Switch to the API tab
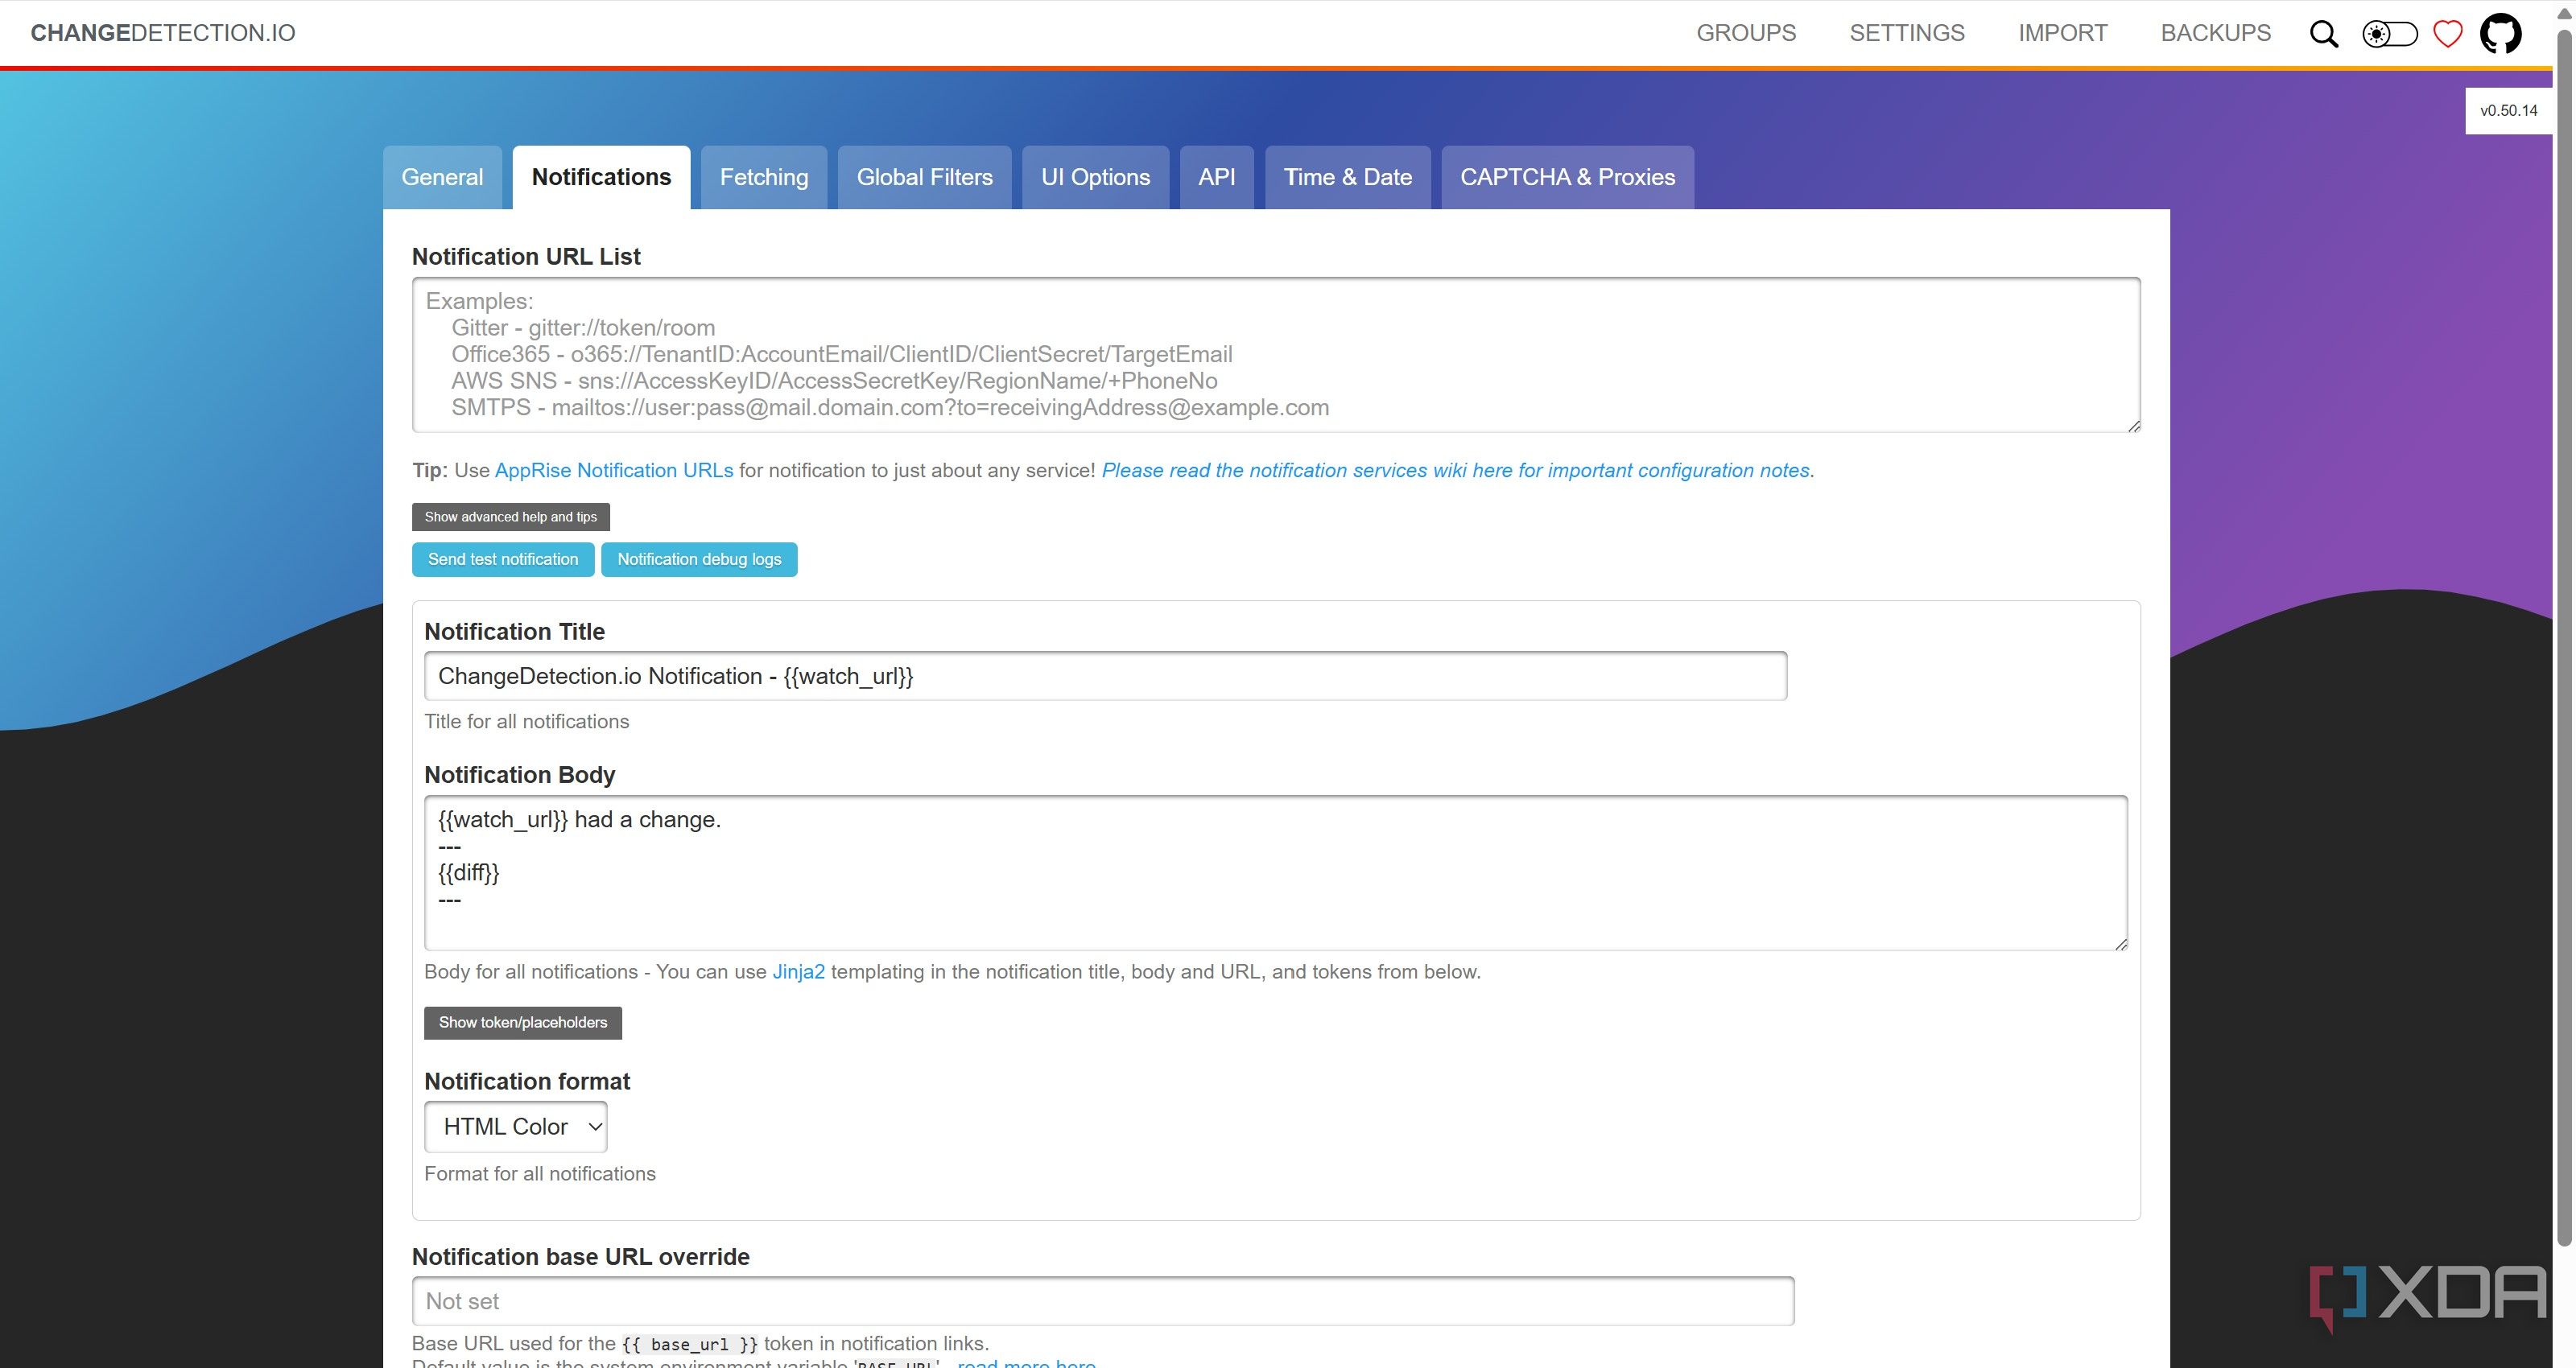Viewport: 2576px width, 1368px height. click(1217, 177)
